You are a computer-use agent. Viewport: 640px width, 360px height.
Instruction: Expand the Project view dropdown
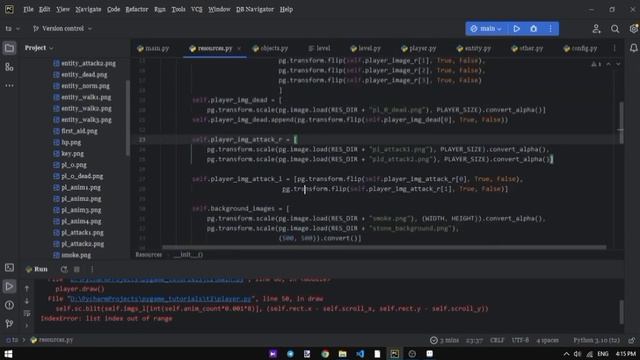pyautogui.click(x=39, y=48)
